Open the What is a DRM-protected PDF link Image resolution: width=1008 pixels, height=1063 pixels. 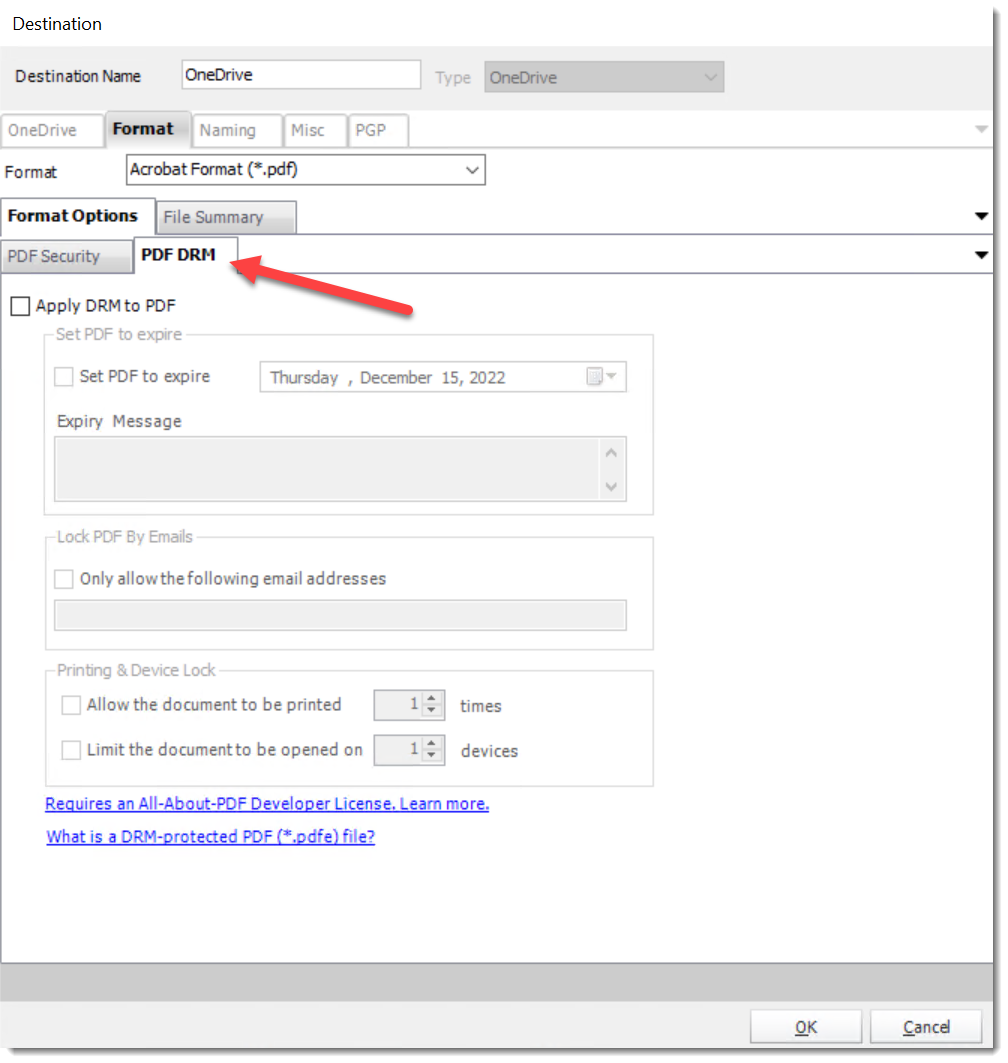(209, 837)
